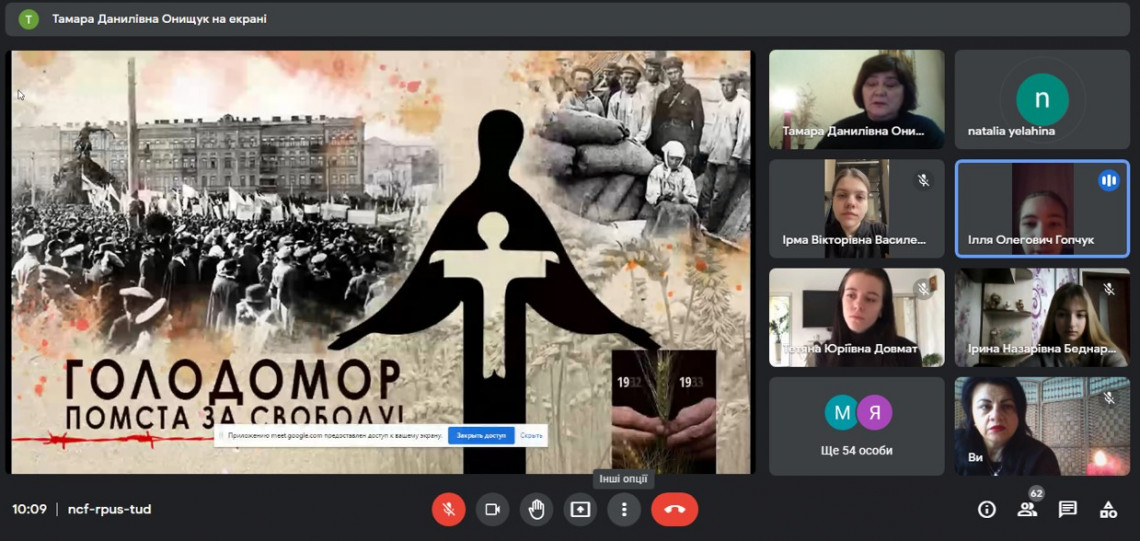1140x541 pixels.
Task: Raise hand using the hand icon
Action: [536, 510]
